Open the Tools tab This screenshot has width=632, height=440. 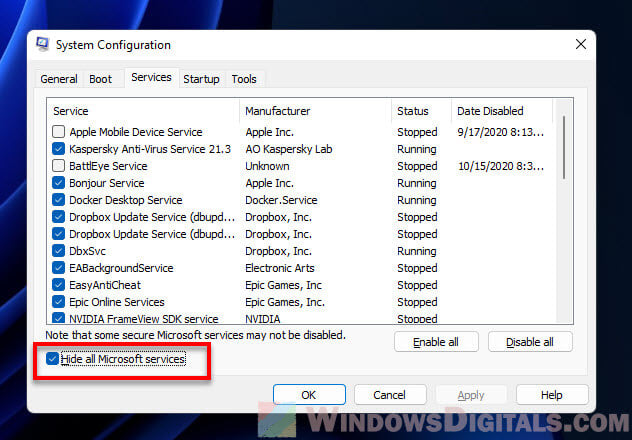tap(244, 79)
